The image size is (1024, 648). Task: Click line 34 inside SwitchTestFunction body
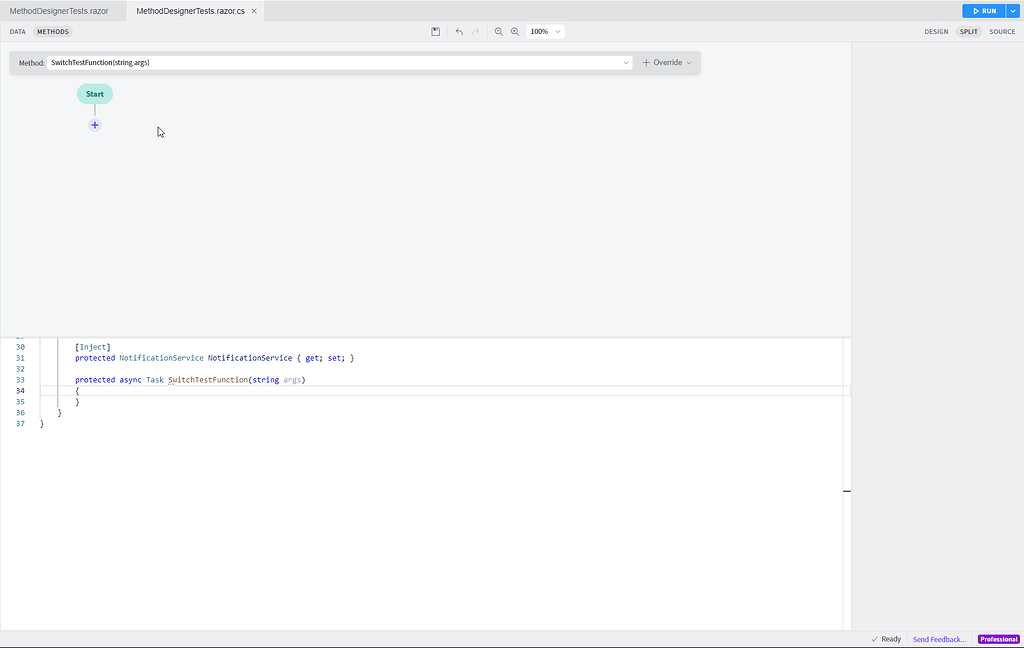click(76, 390)
